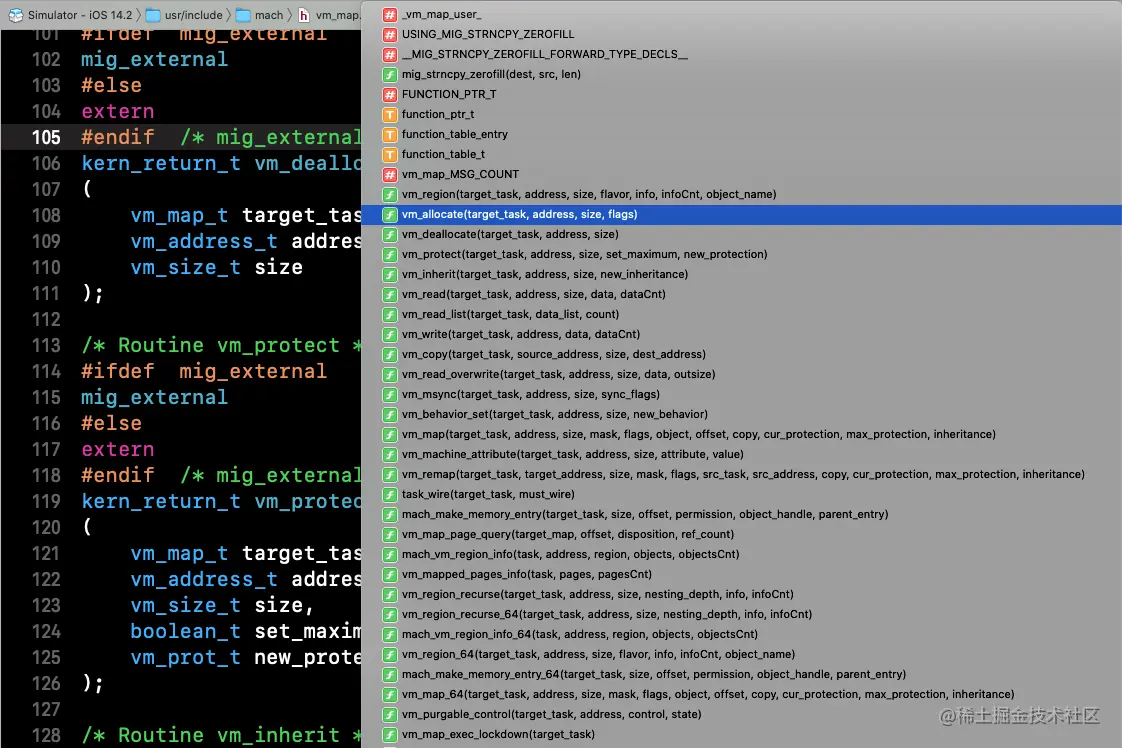Click the typedef icon beside function_ptr_t
Image resolution: width=1122 pixels, height=748 pixels.
pos(390,115)
